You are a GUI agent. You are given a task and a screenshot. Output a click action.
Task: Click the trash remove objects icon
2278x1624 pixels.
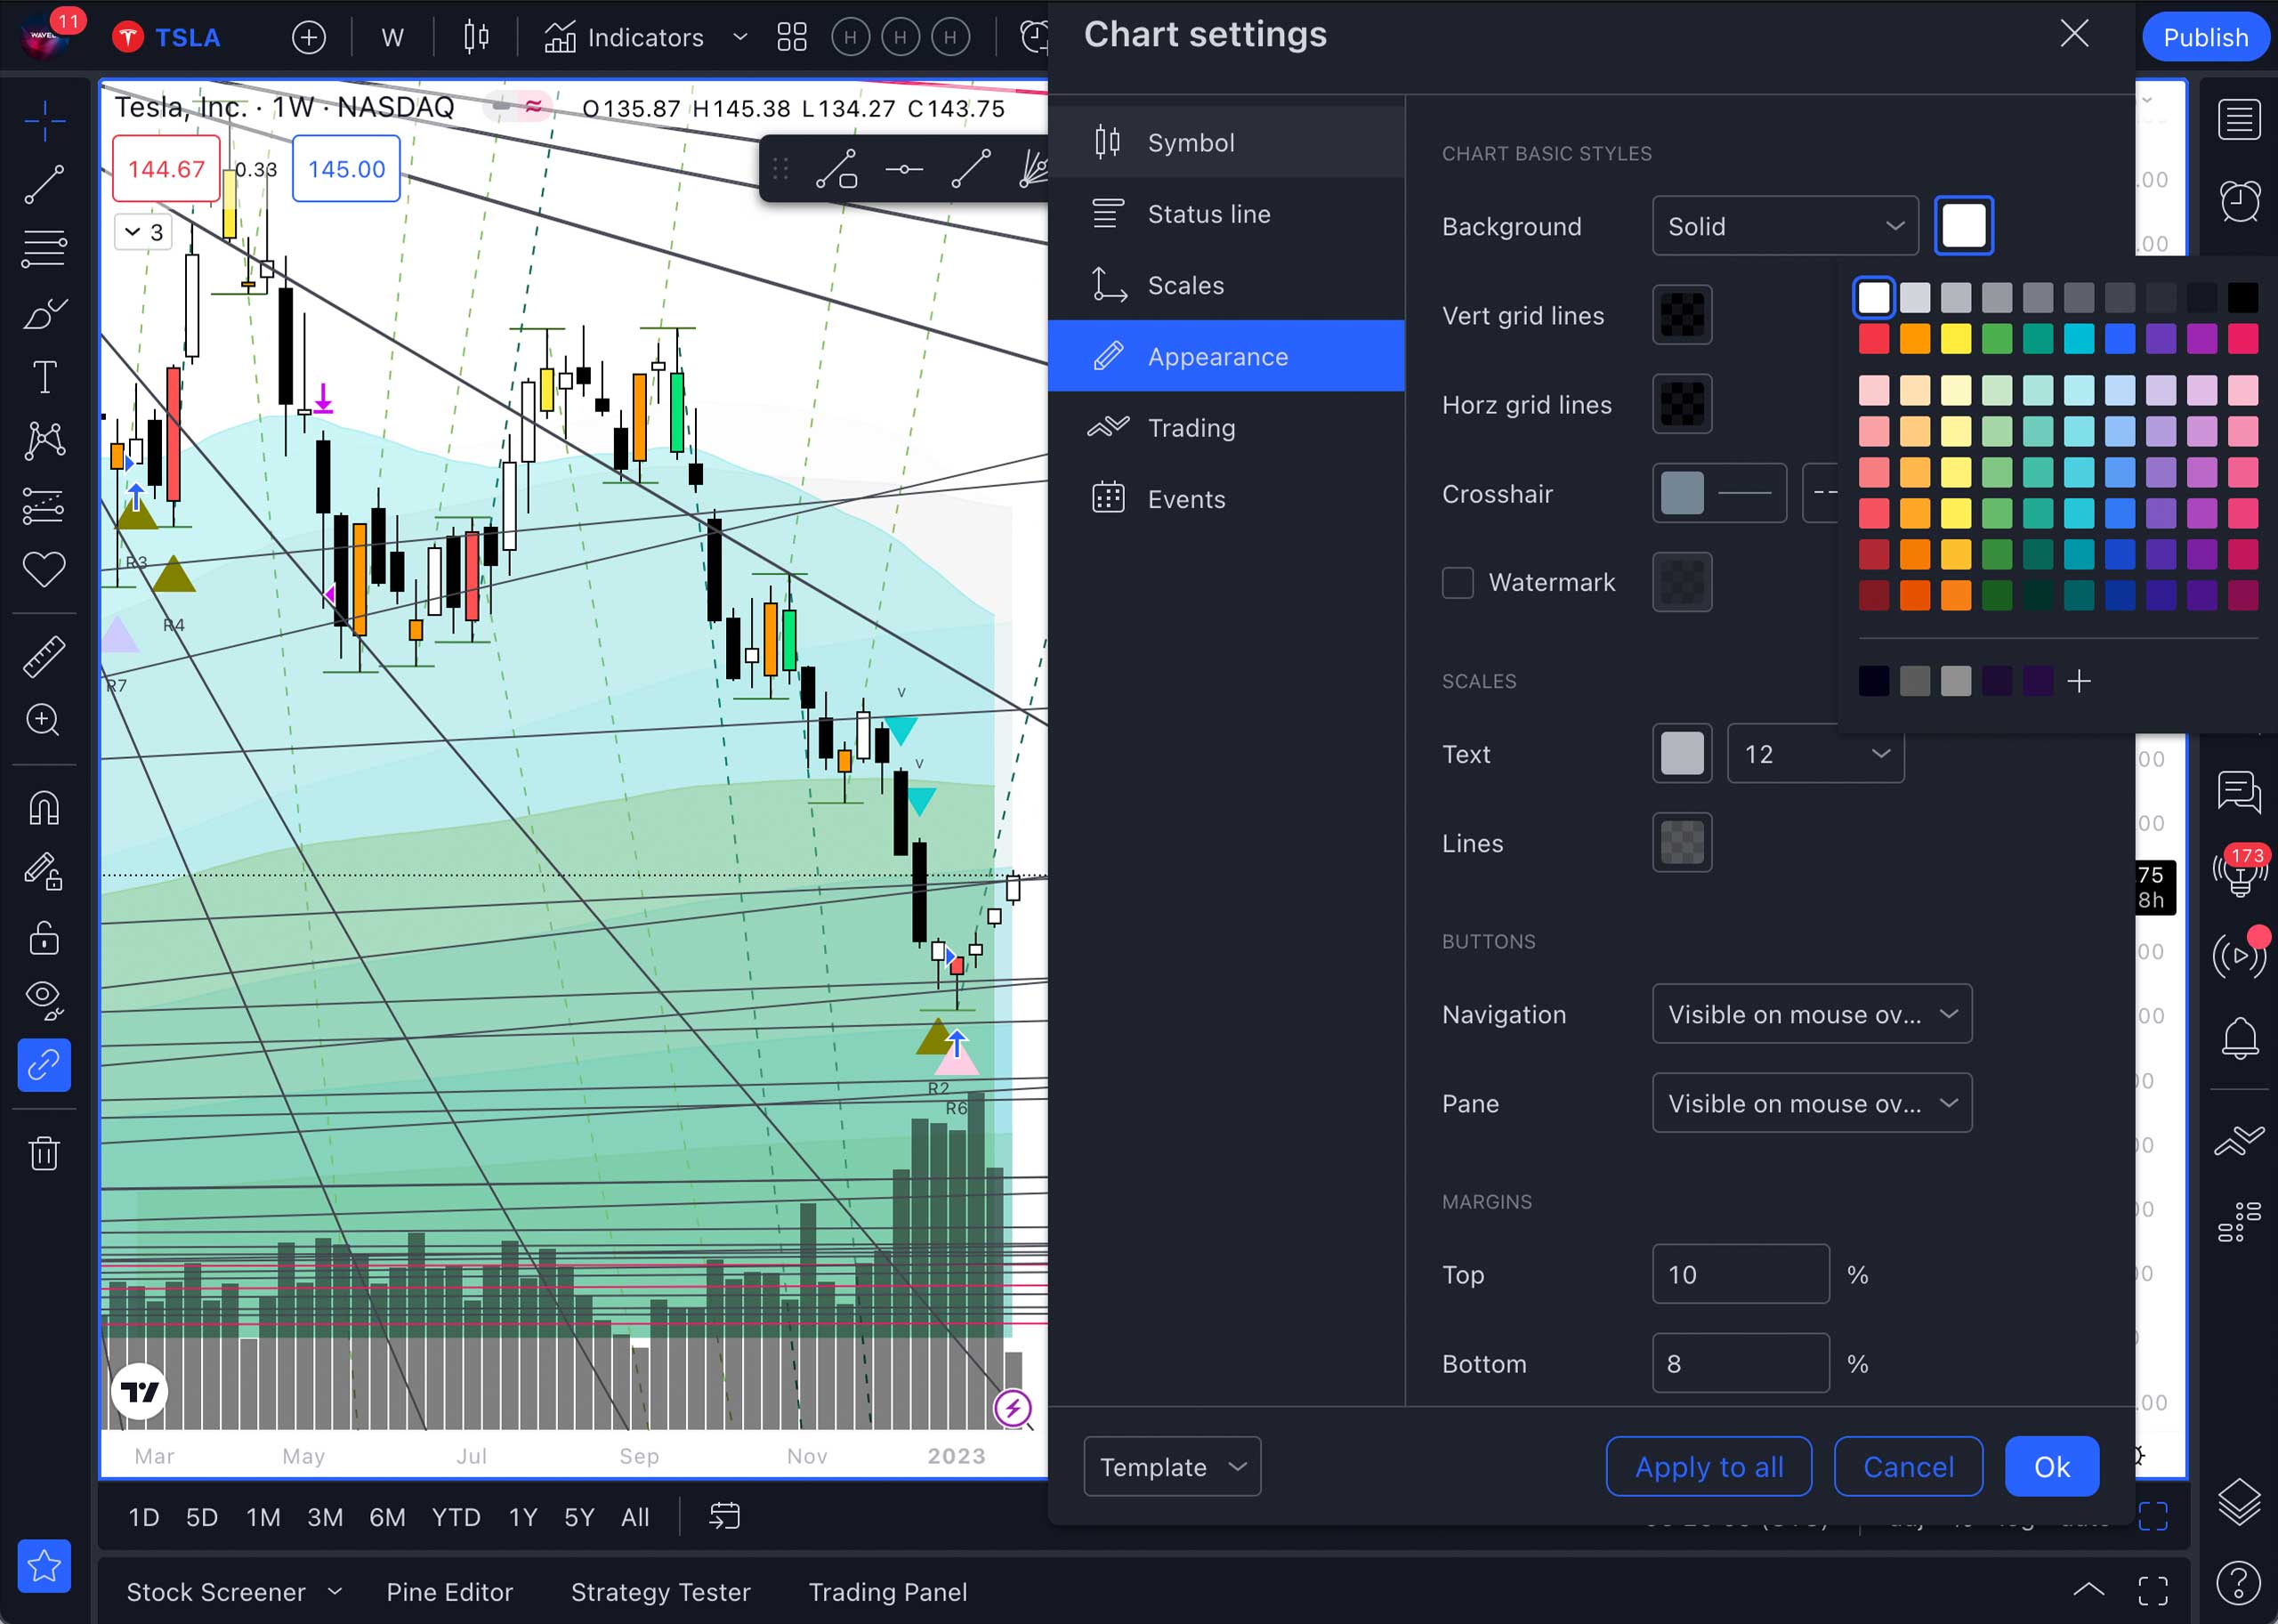(x=44, y=1153)
